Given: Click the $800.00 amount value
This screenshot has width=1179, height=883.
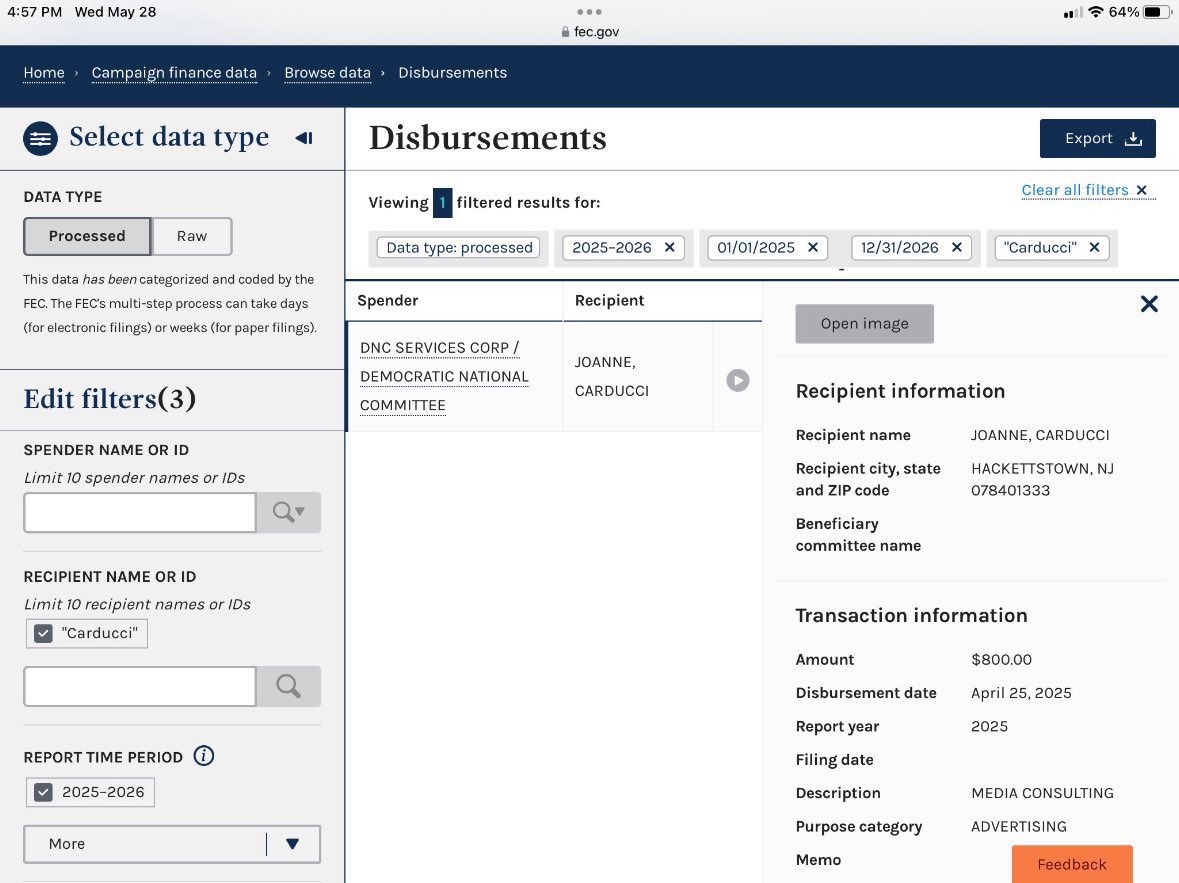Looking at the screenshot, I should click(x=1001, y=660).
